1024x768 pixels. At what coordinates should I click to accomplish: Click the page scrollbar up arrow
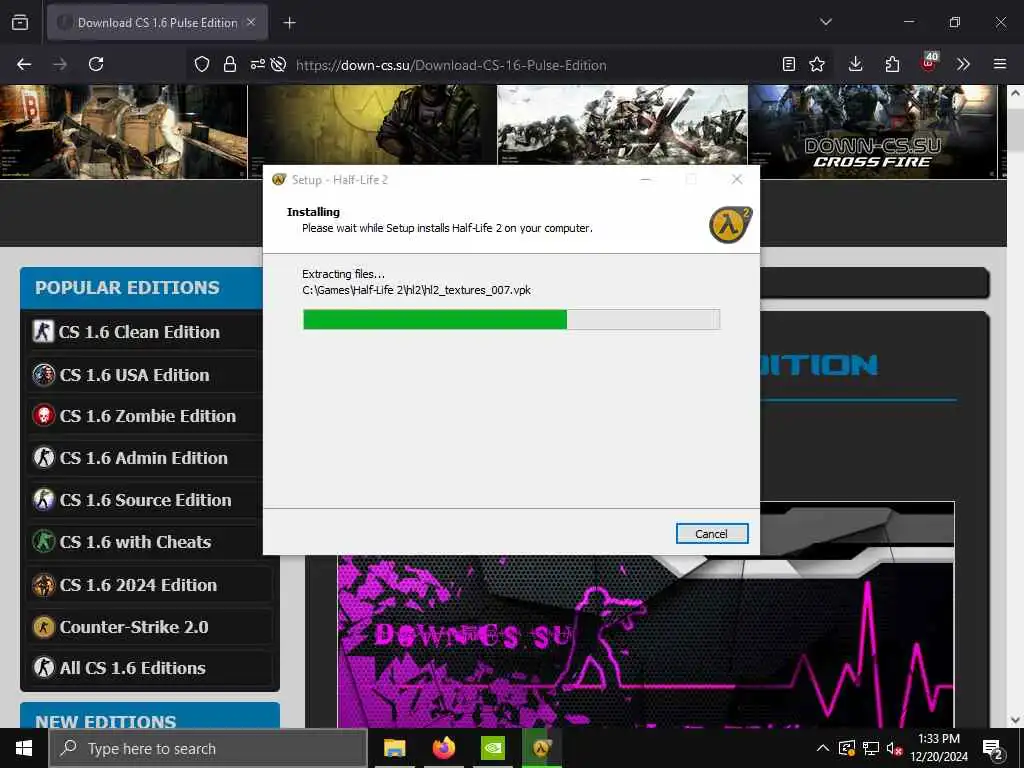coord(1015,93)
